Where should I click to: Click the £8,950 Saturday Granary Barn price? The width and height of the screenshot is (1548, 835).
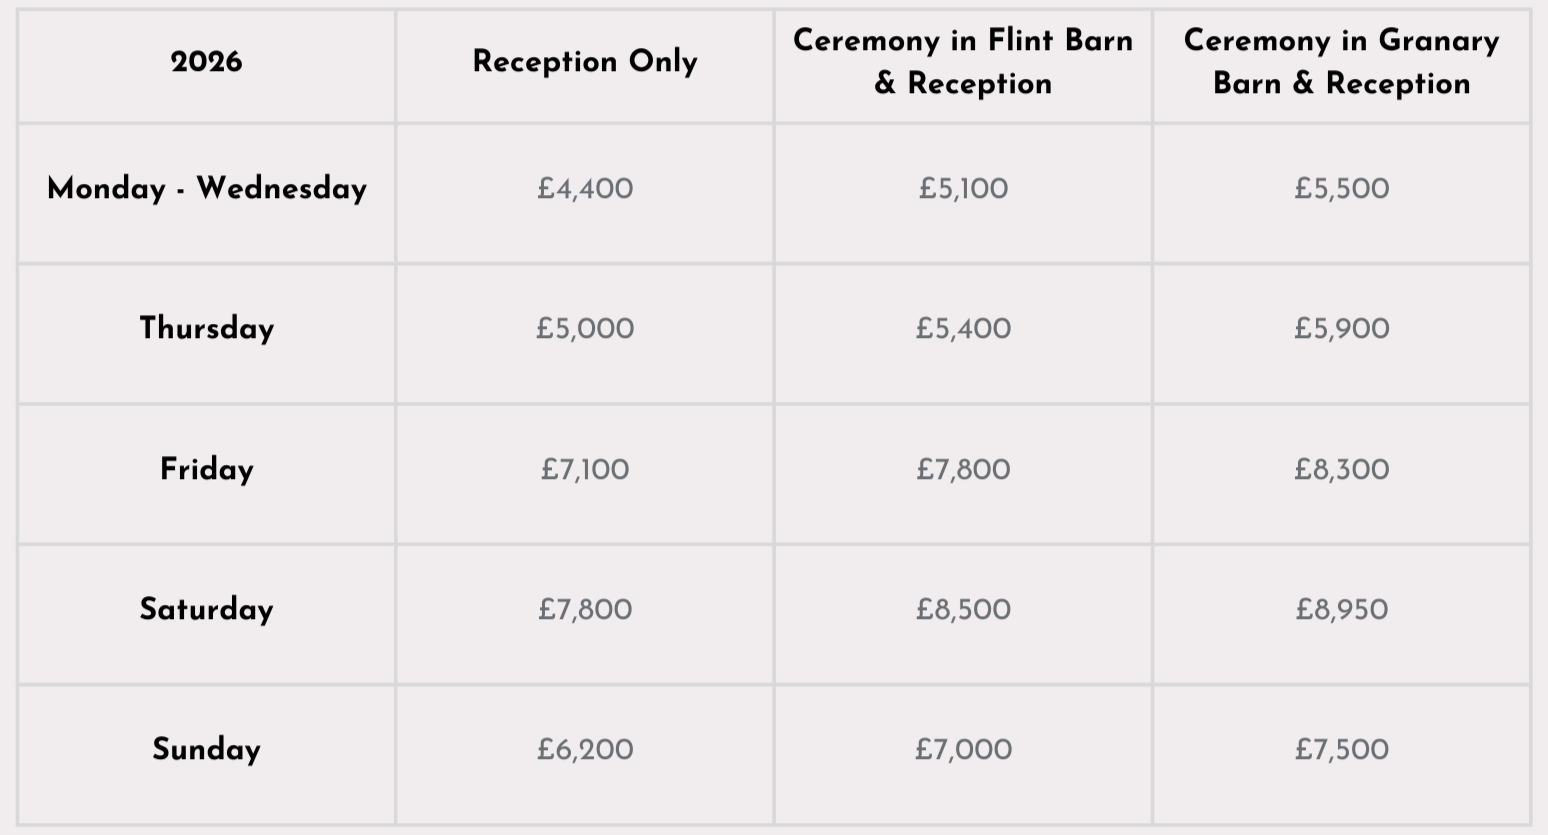(x=1341, y=610)
